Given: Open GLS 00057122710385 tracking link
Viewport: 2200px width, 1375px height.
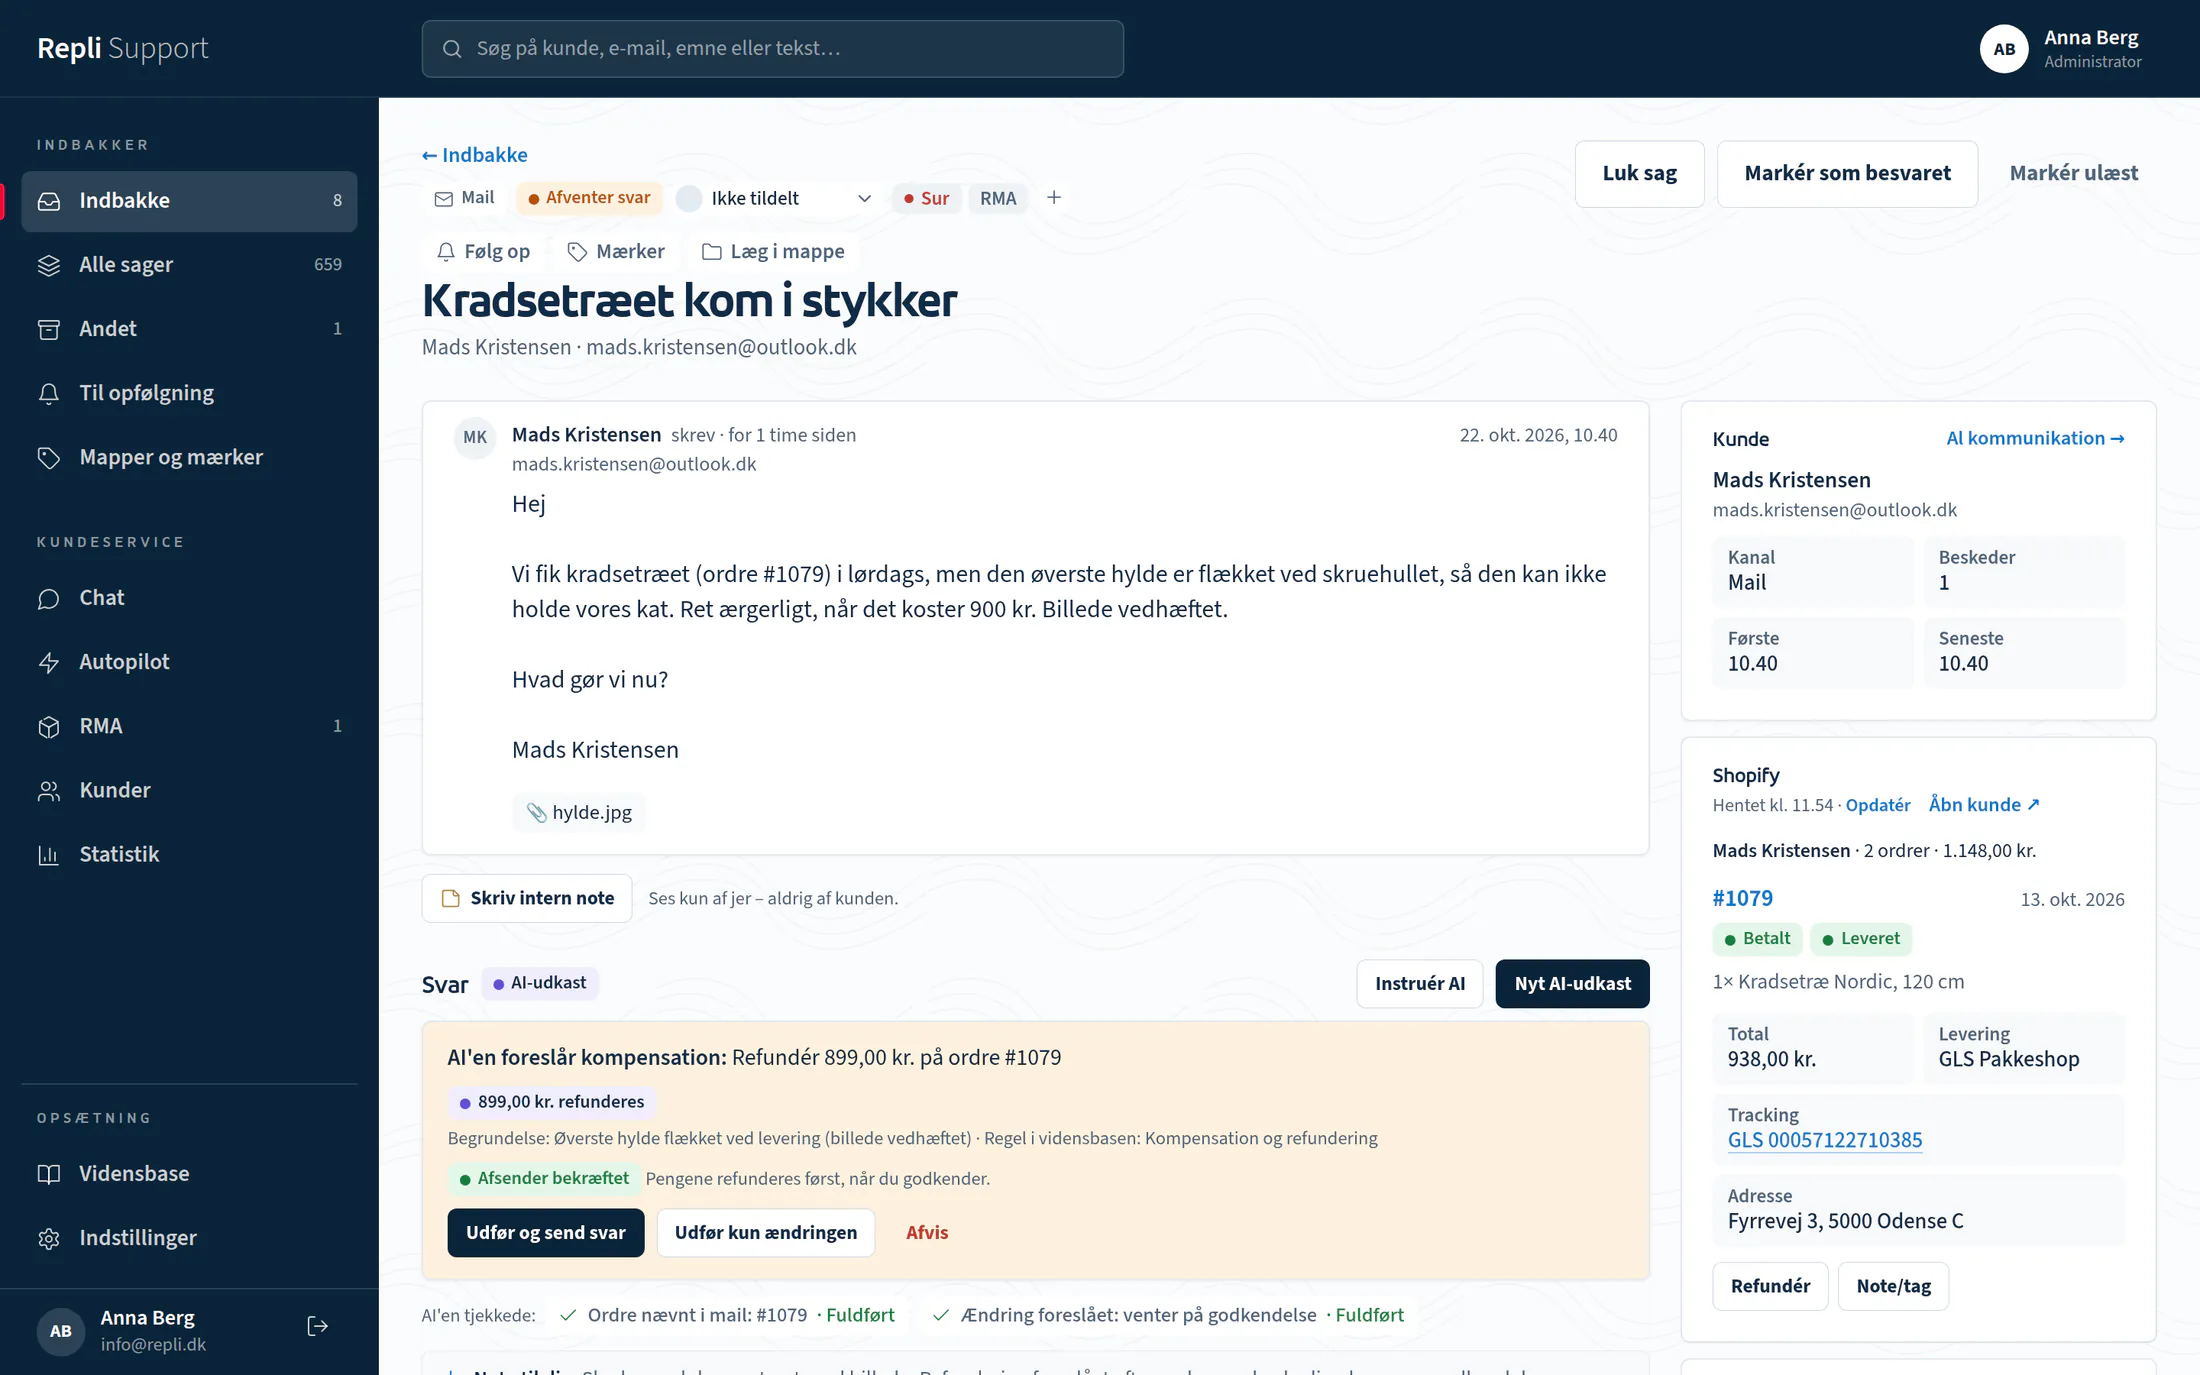Looking at the screenshot, I should tap(1825, 1140).
